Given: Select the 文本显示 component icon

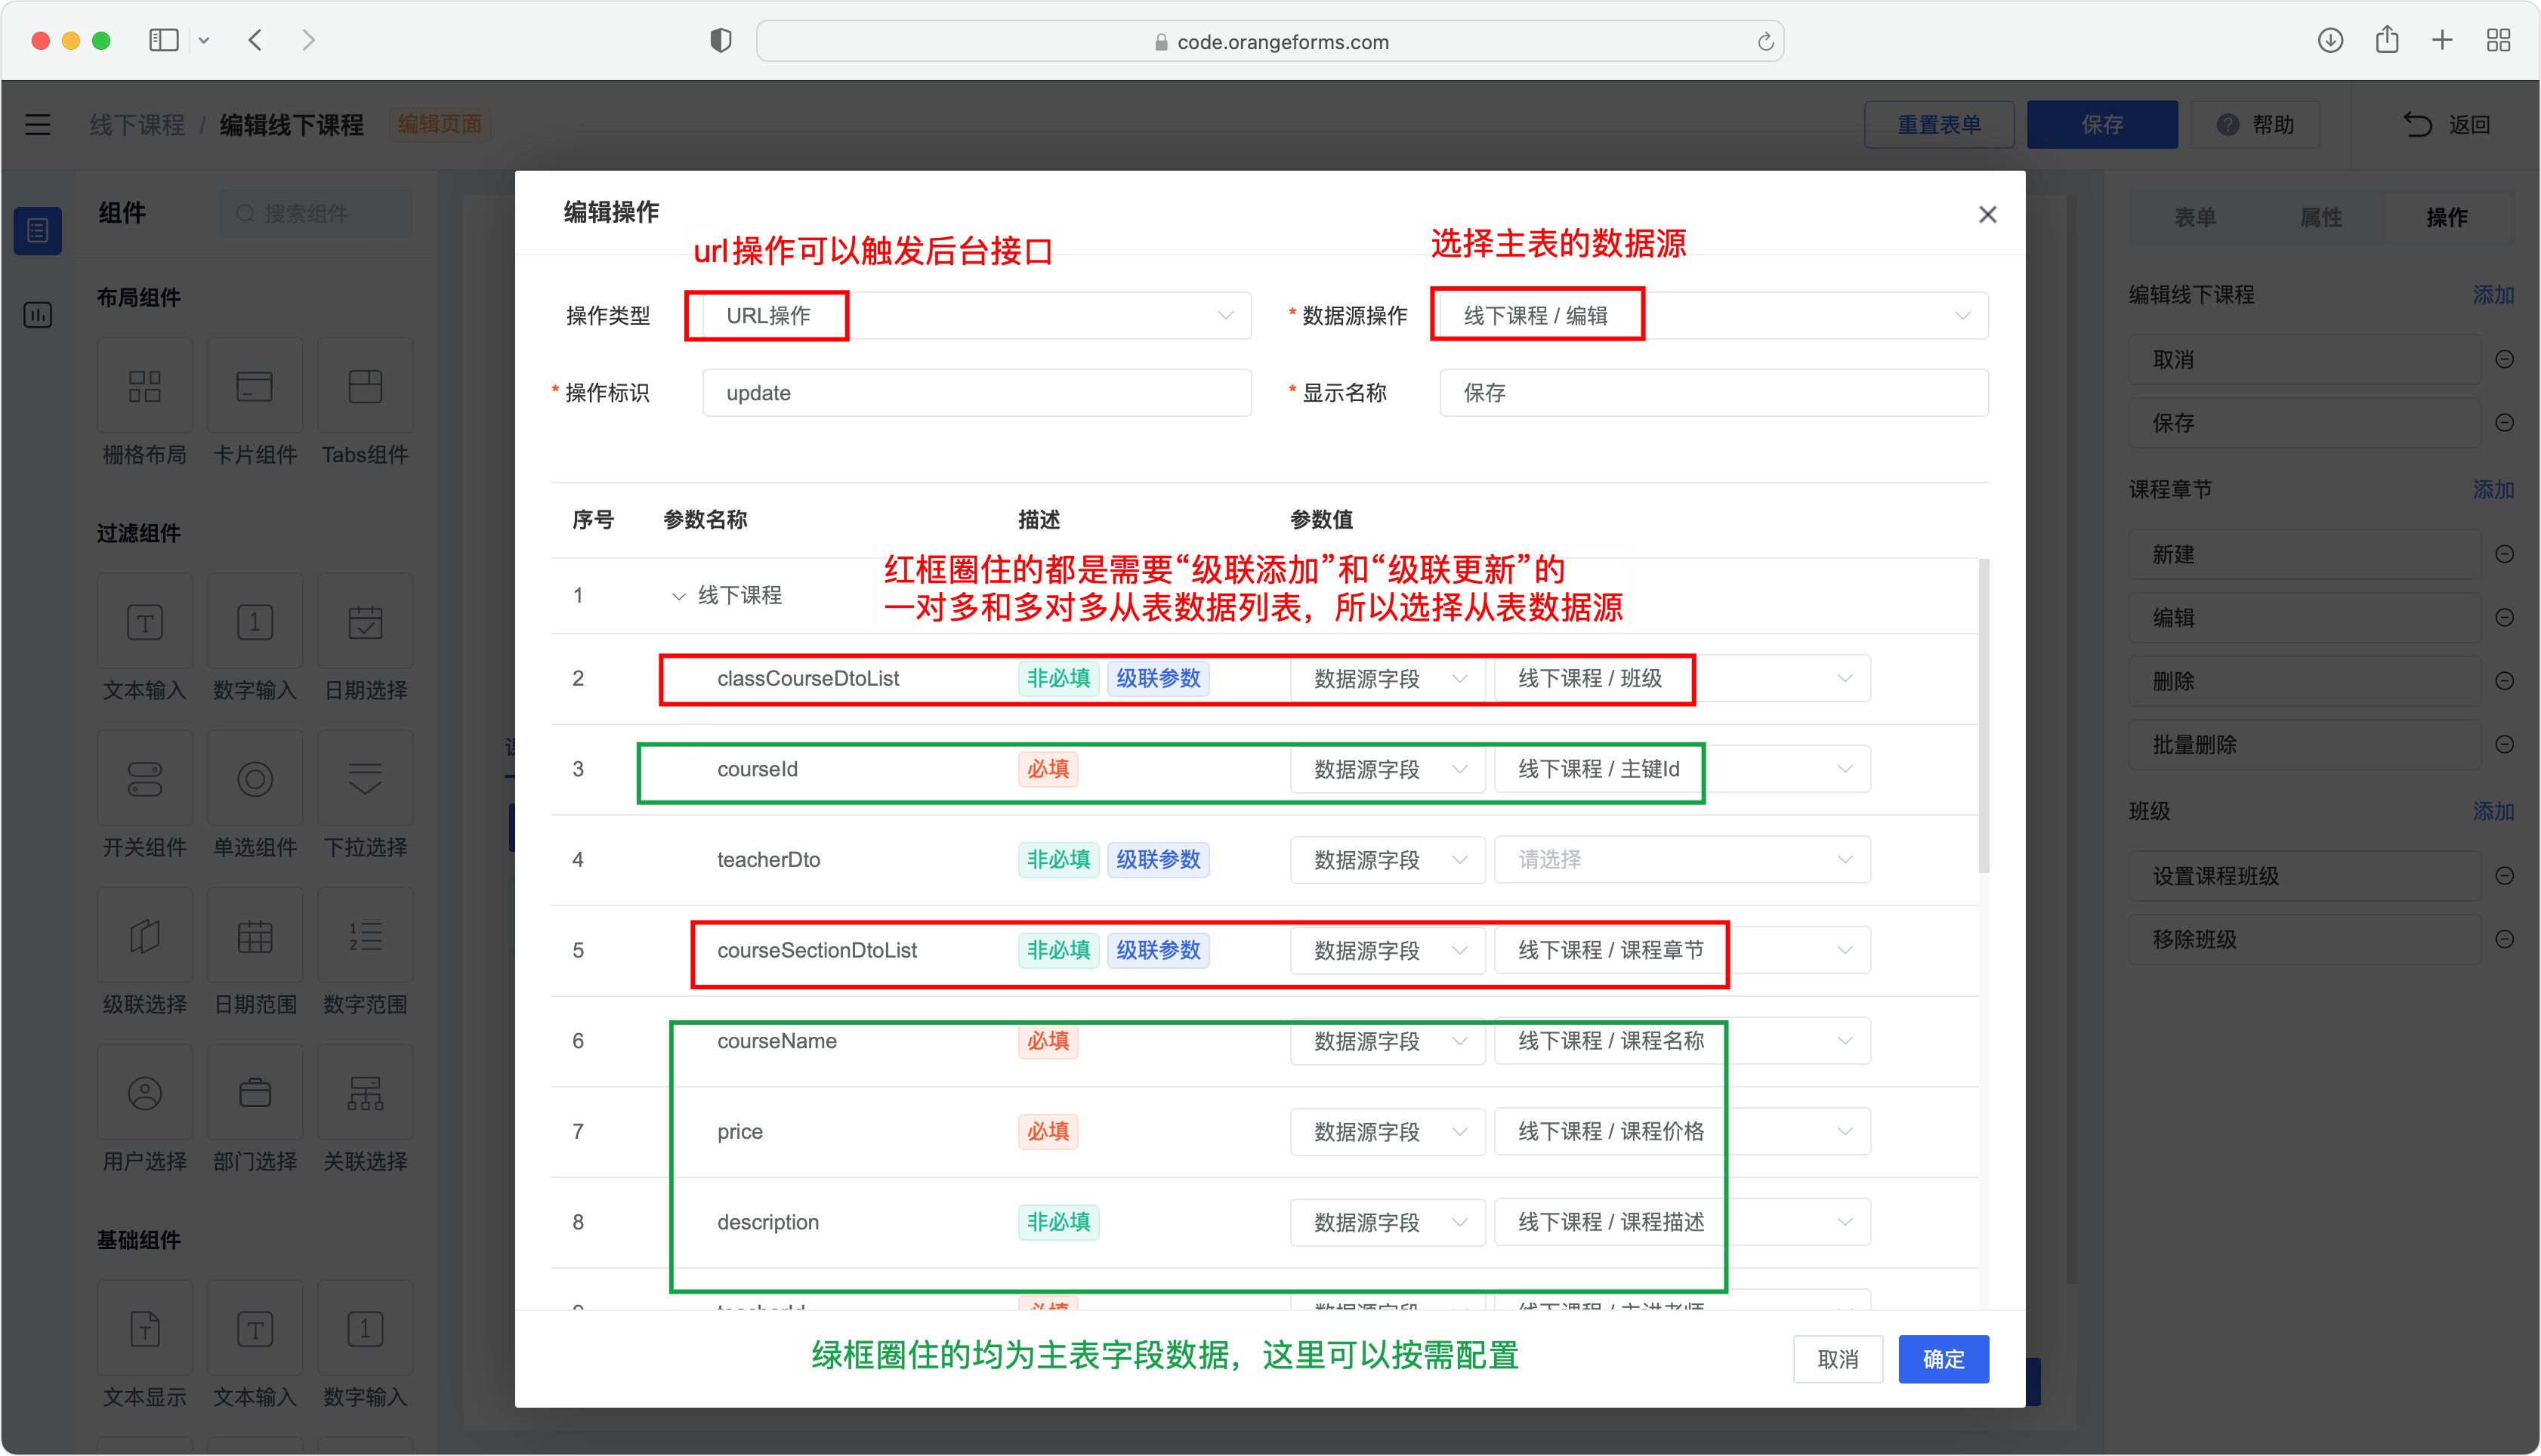Looking at the screenshot, I should pos(145,1330).
